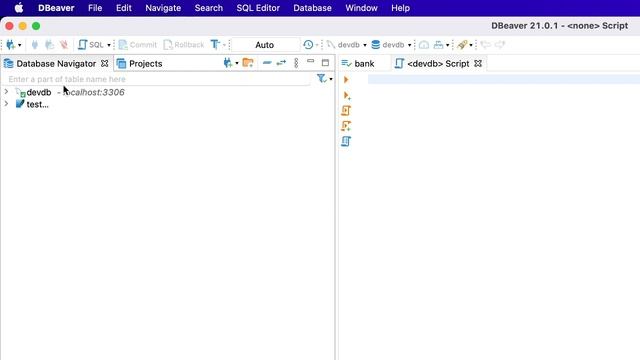Open the SQL Editor menu
This screenshot has height=360, width=640.
(258, 8)
